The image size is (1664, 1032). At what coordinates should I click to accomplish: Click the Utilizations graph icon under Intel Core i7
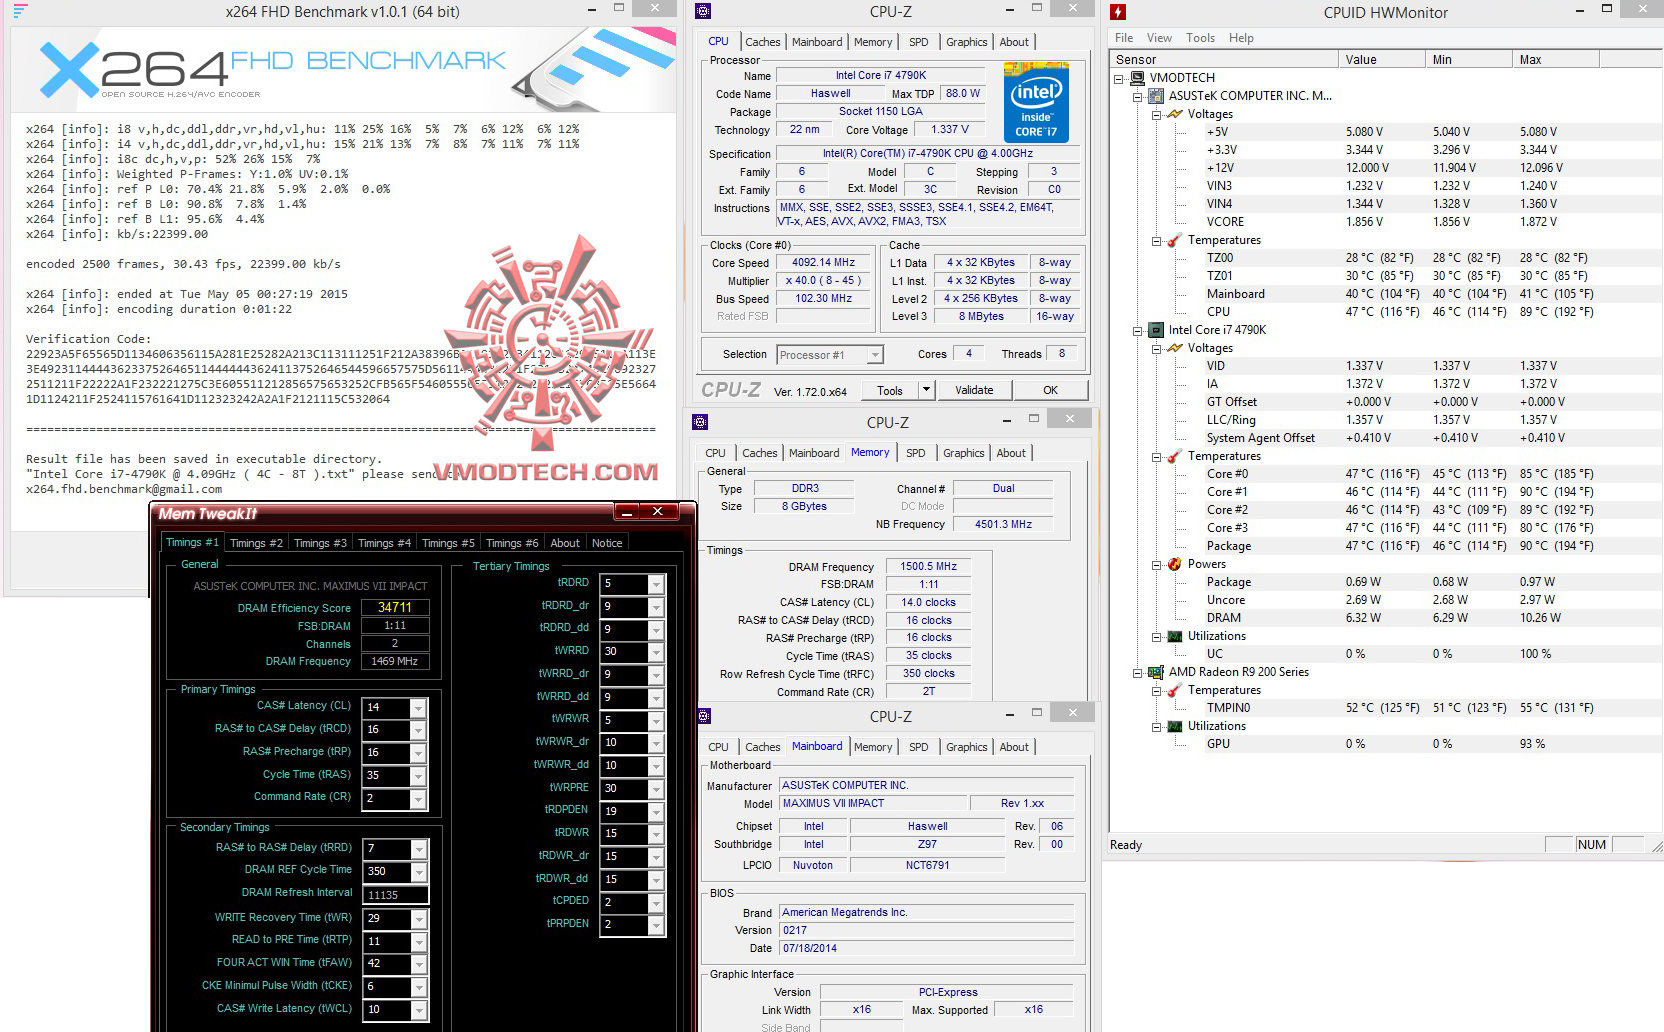tap(1176, 636)
